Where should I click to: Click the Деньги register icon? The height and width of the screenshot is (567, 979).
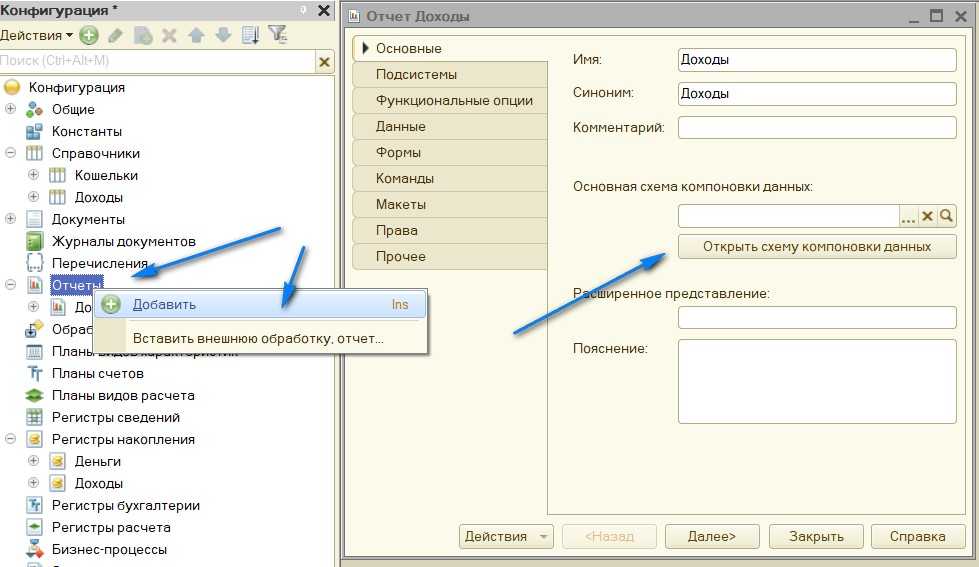click(57, 461)
